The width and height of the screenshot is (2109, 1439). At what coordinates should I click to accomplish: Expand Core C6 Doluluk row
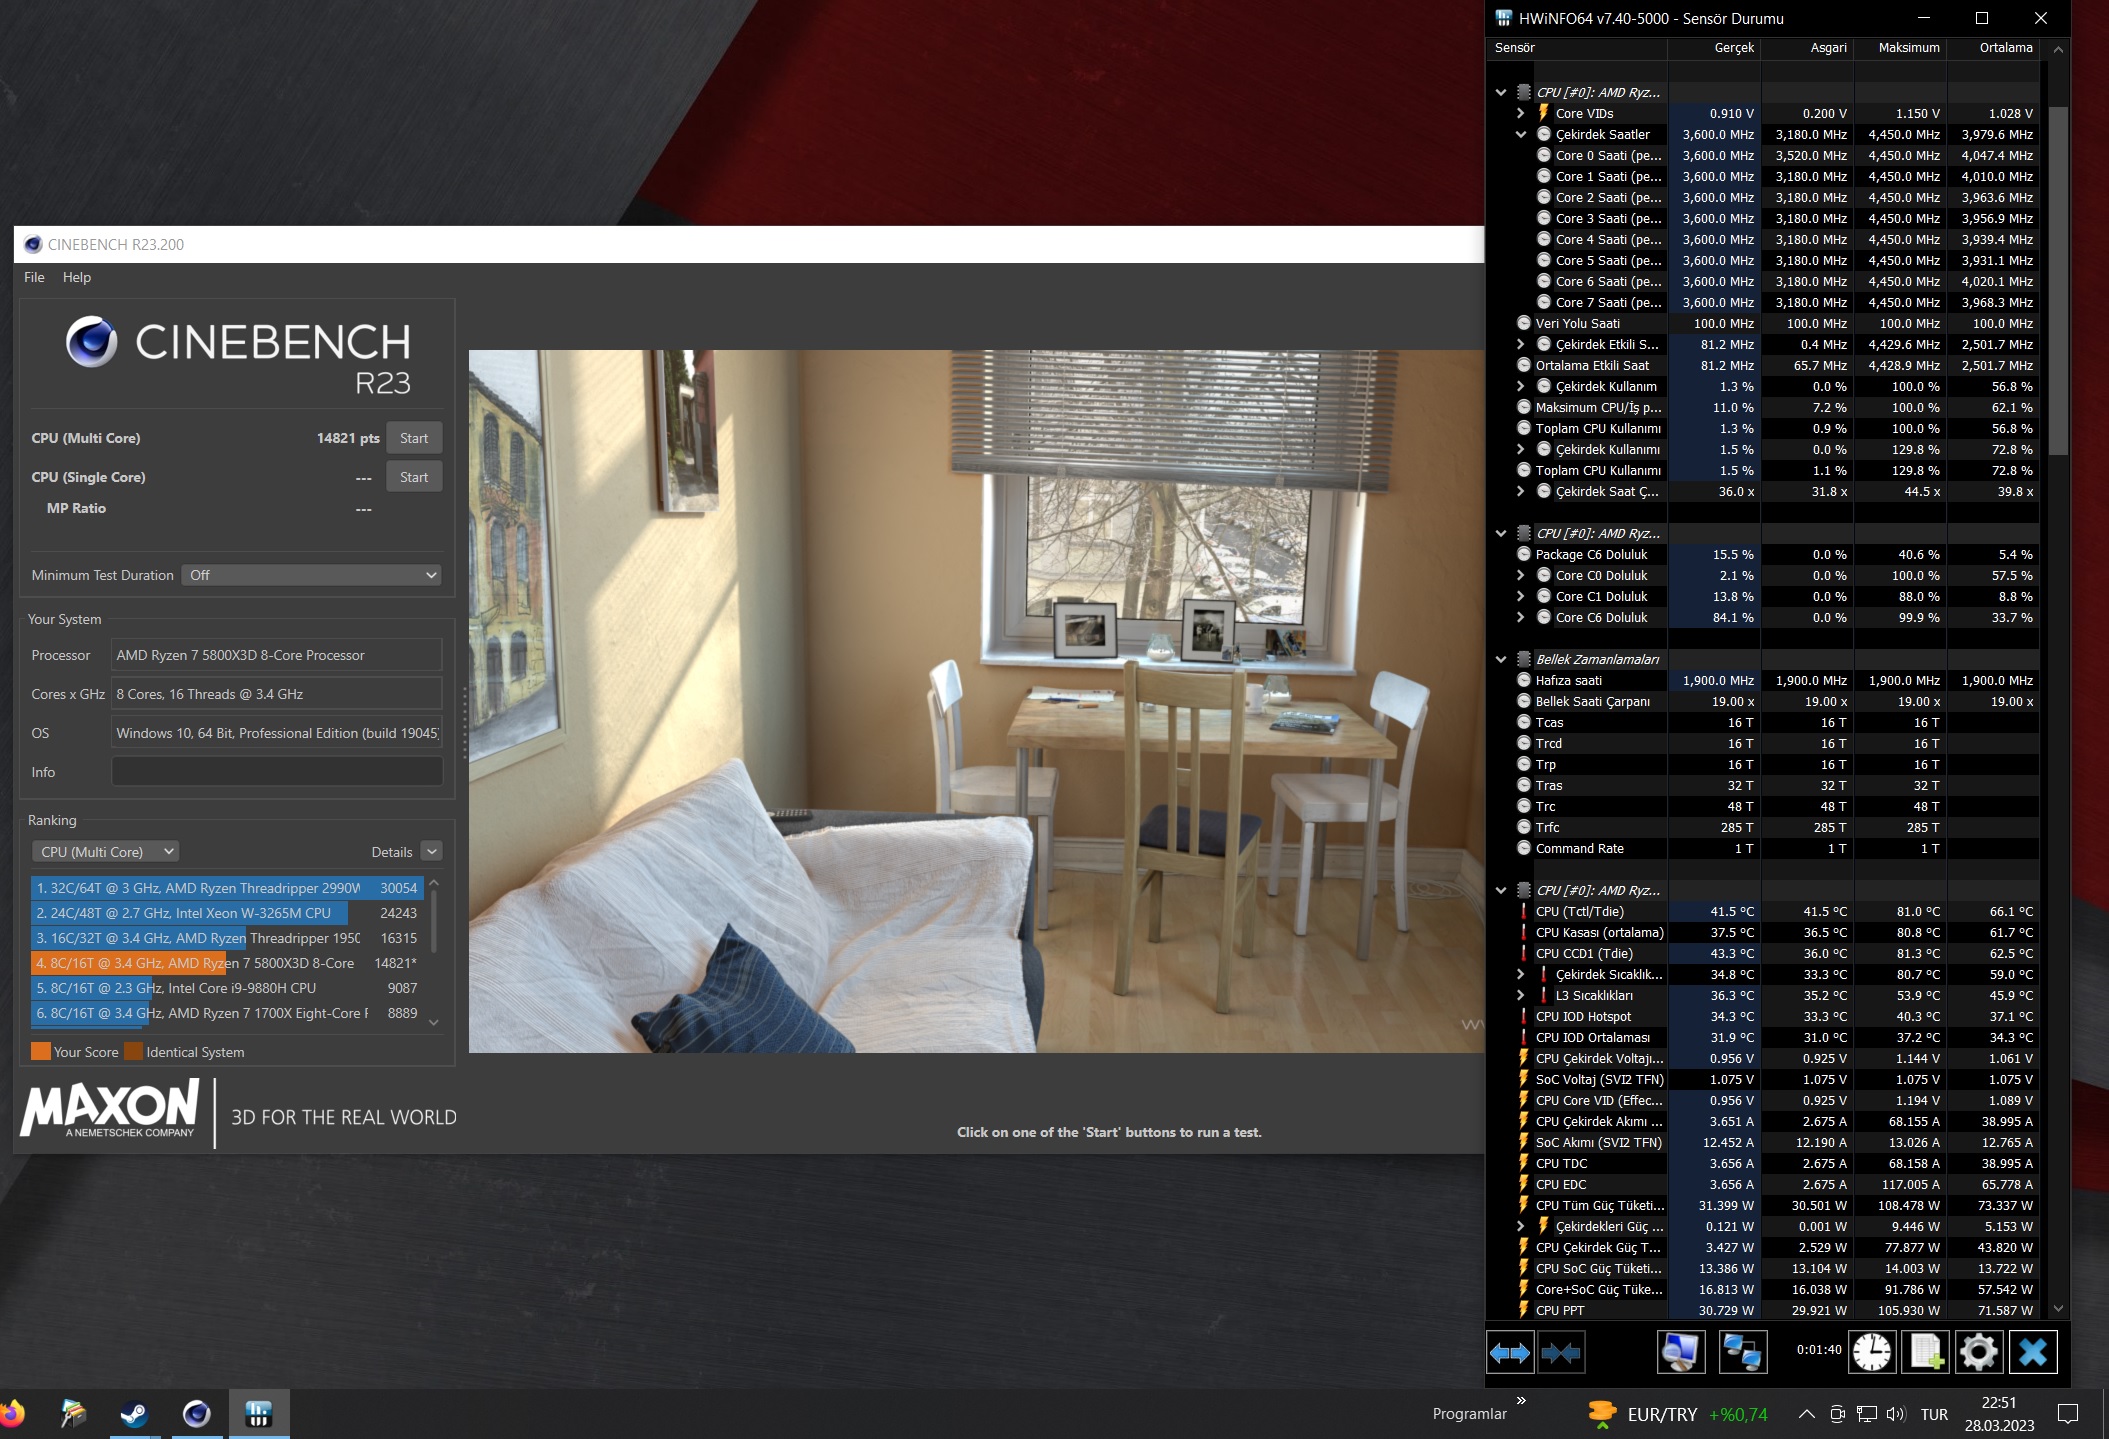[1521, 617]
